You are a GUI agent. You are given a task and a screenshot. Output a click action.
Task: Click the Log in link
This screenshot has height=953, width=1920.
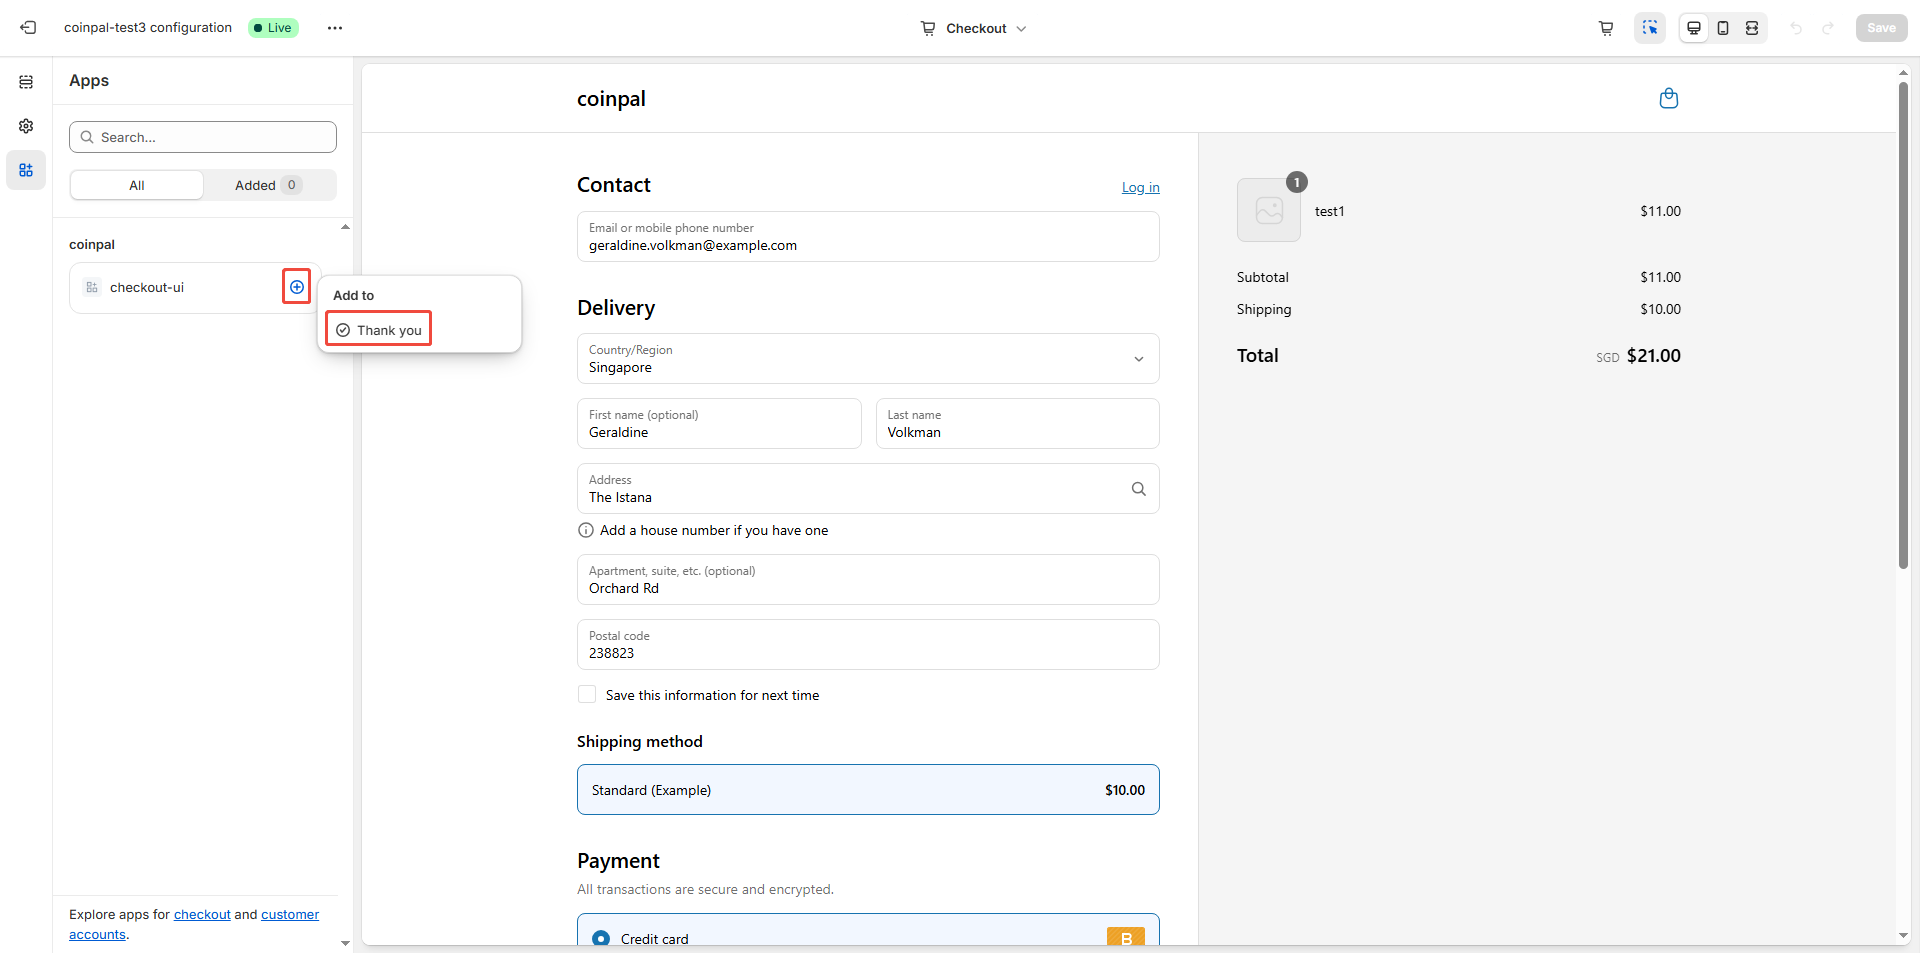coord(1140,187)
